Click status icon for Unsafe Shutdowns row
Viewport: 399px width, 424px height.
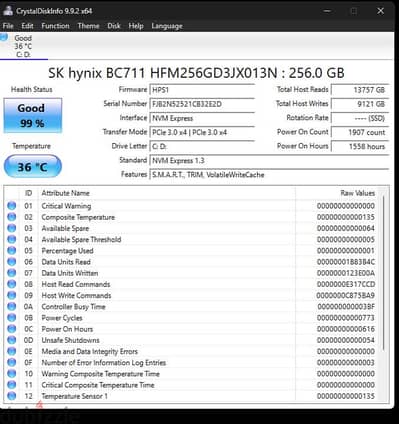point(12,340)
